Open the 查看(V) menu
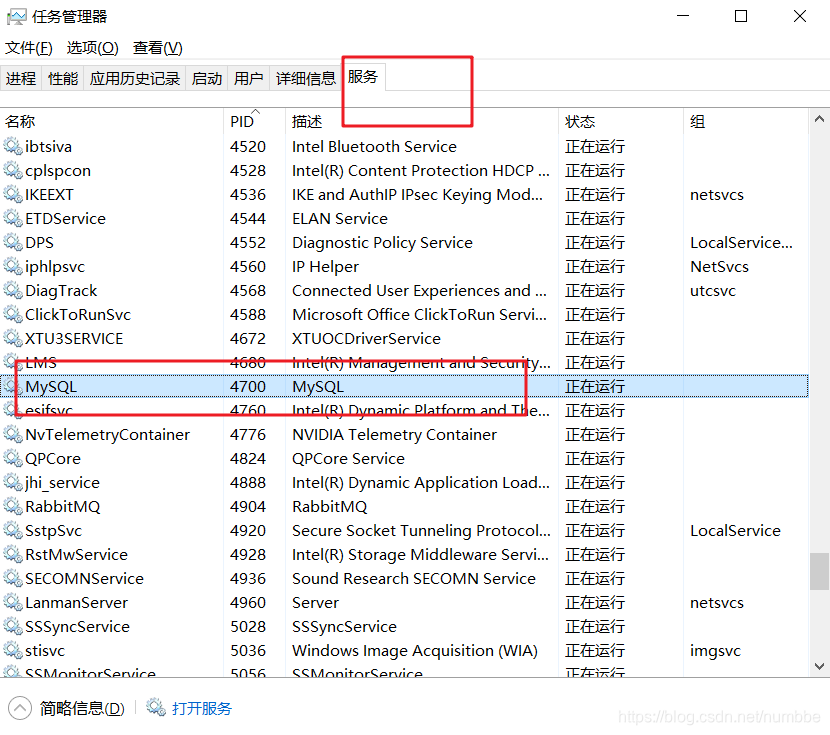The width and height of the screenshot is (830, 735). click(157, 48)
